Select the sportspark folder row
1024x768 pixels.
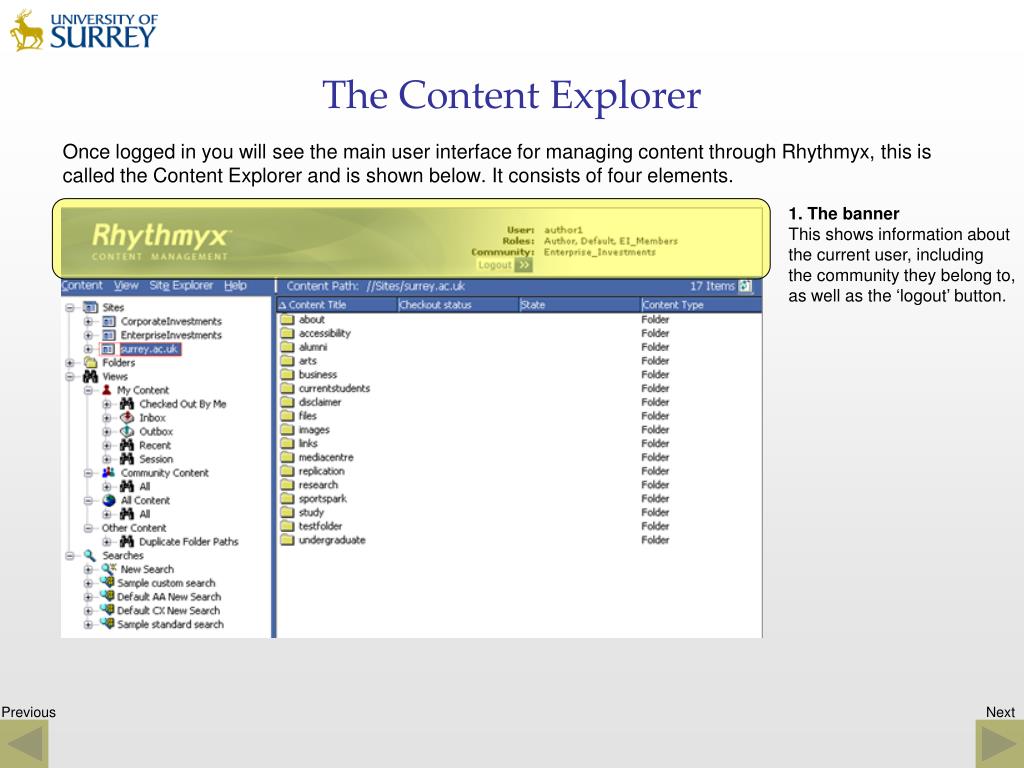click(x=519, y=498)
